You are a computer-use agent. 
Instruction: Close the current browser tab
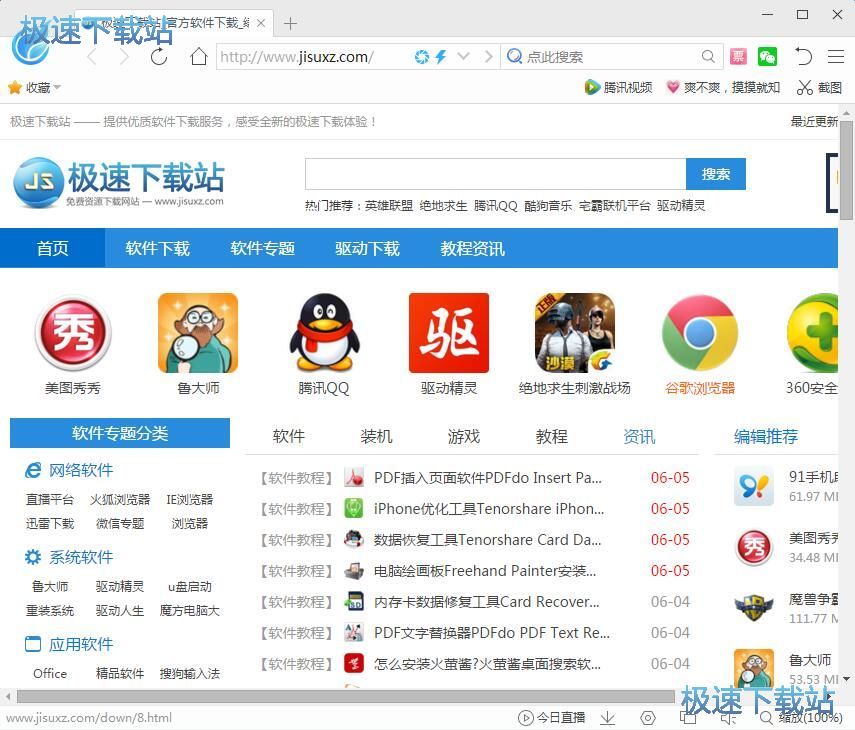[261, 23]
